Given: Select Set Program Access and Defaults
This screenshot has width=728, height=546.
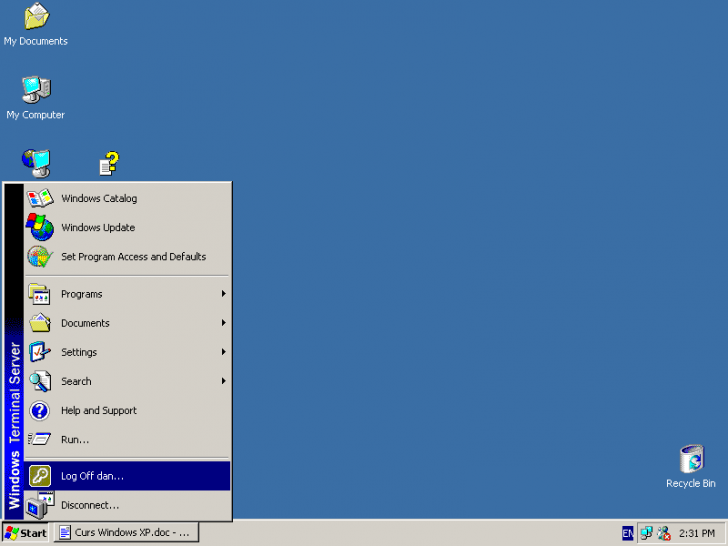Looking at the screenshot, I should click(127, 257).
